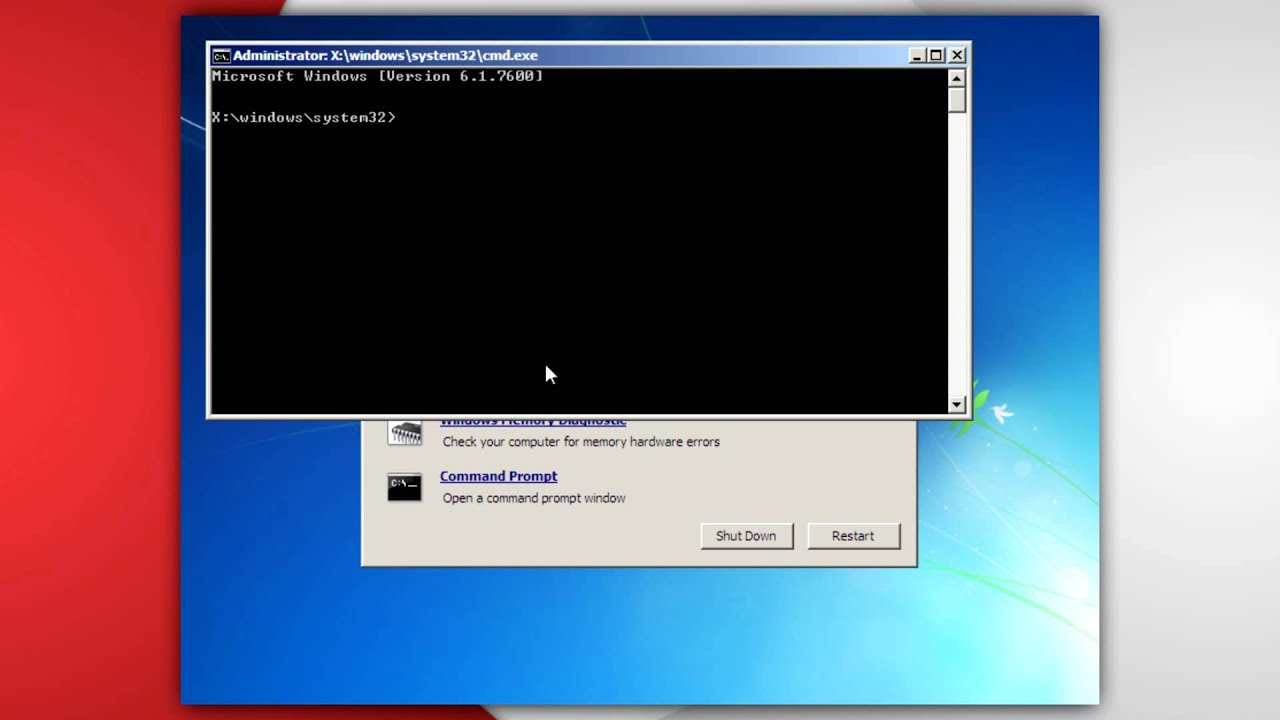Click the Shut Down button
The height and width of the screenshot is (720, 1280).
pyautogui.click(x=746, y=536)
